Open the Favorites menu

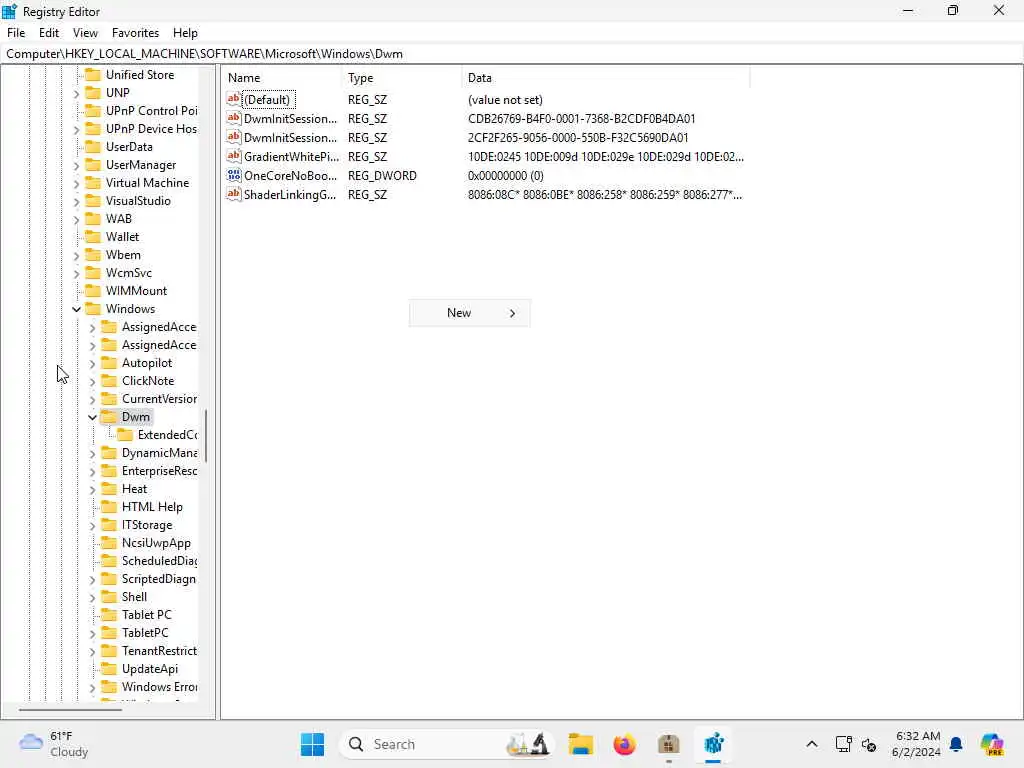[135, 33]
